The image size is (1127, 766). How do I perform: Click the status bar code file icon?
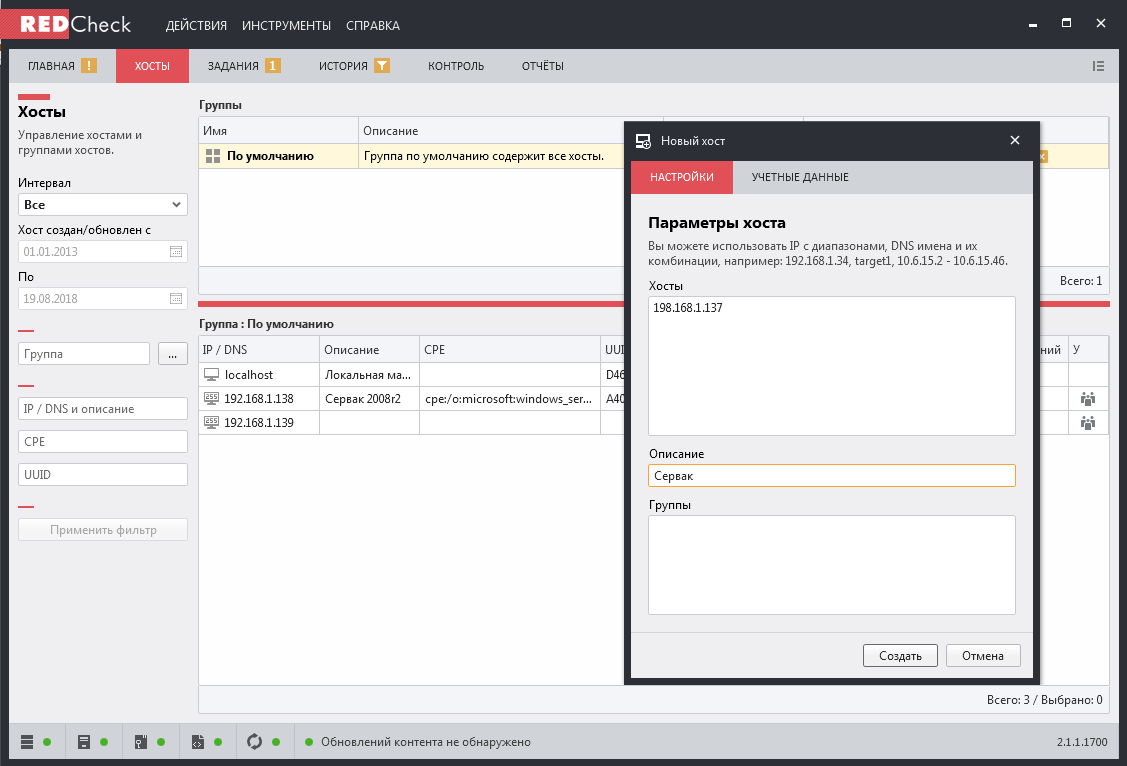tap(198, 742)
